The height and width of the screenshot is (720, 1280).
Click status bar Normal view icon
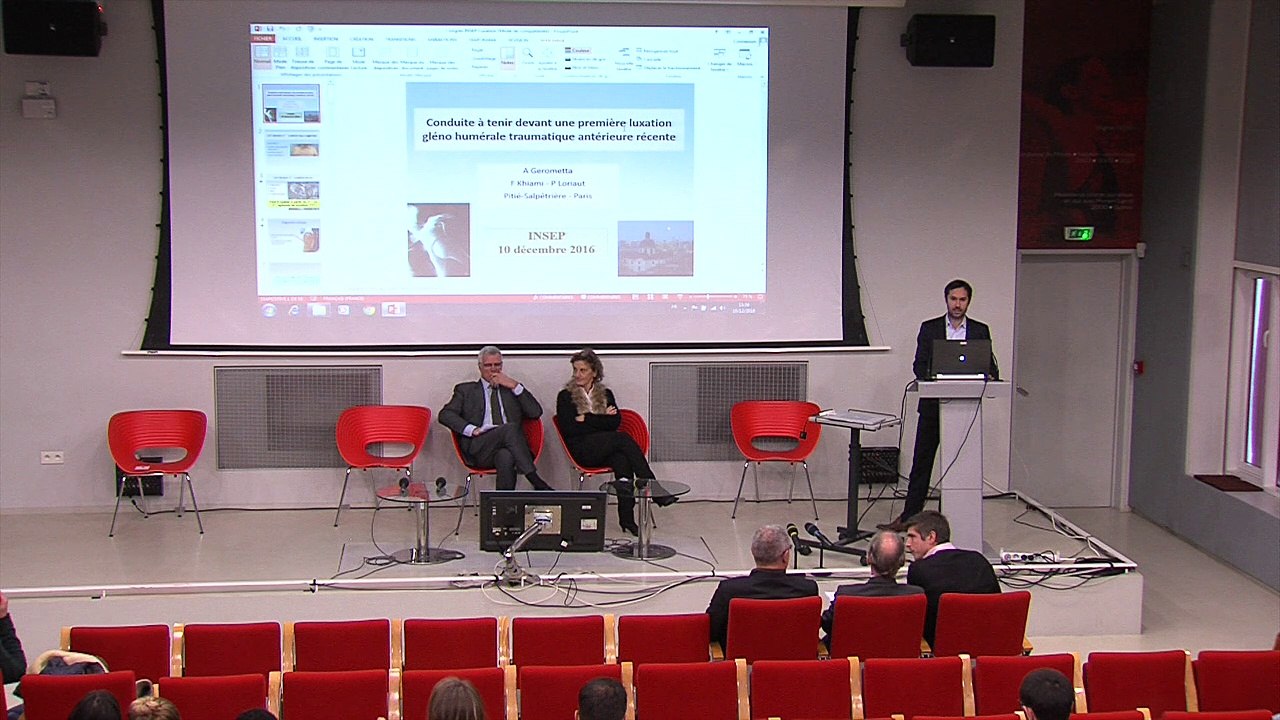tap(635, 297)
